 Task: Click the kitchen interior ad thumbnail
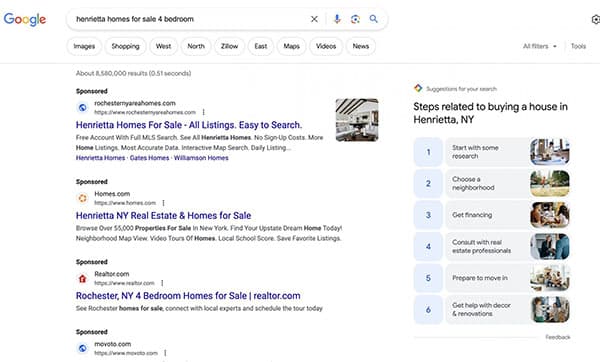(x=357, y=120)
